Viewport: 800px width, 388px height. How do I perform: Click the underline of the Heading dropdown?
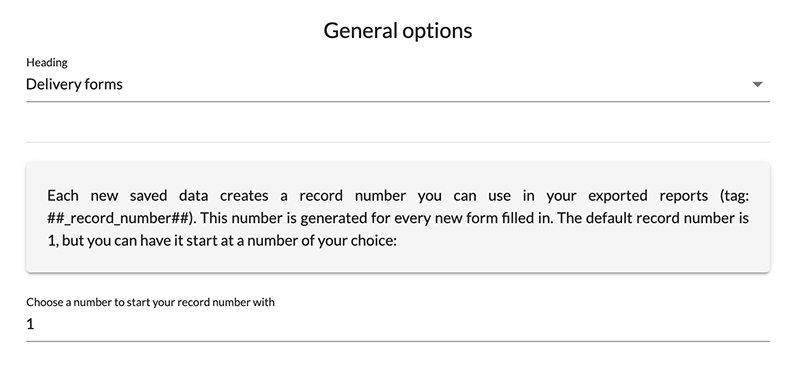tap(397, 101)
